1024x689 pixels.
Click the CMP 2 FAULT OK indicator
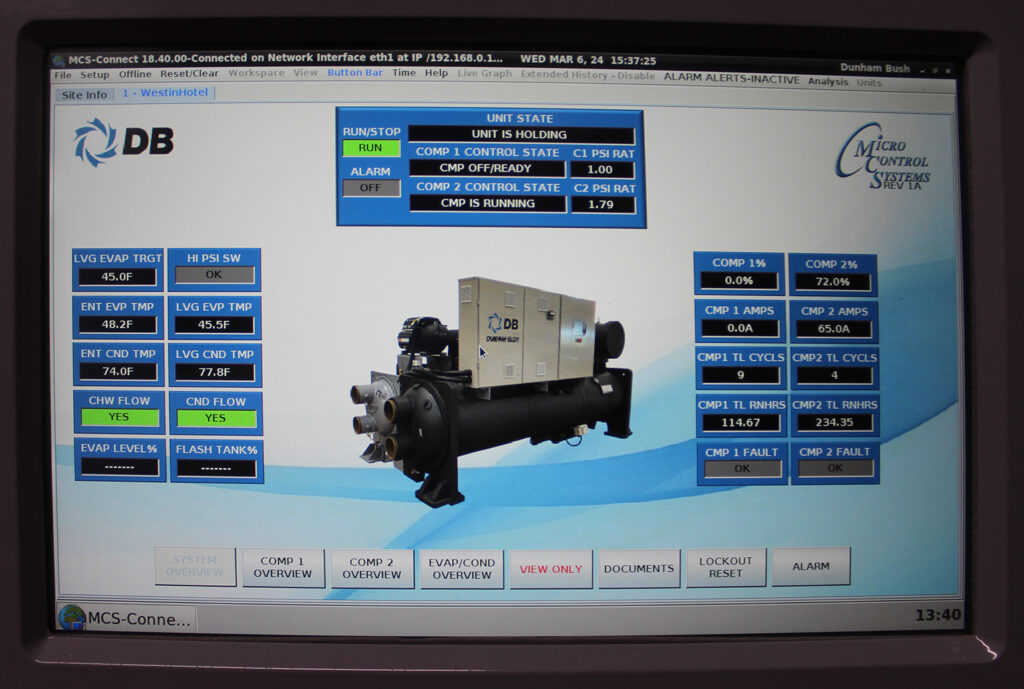click(835, 468)
